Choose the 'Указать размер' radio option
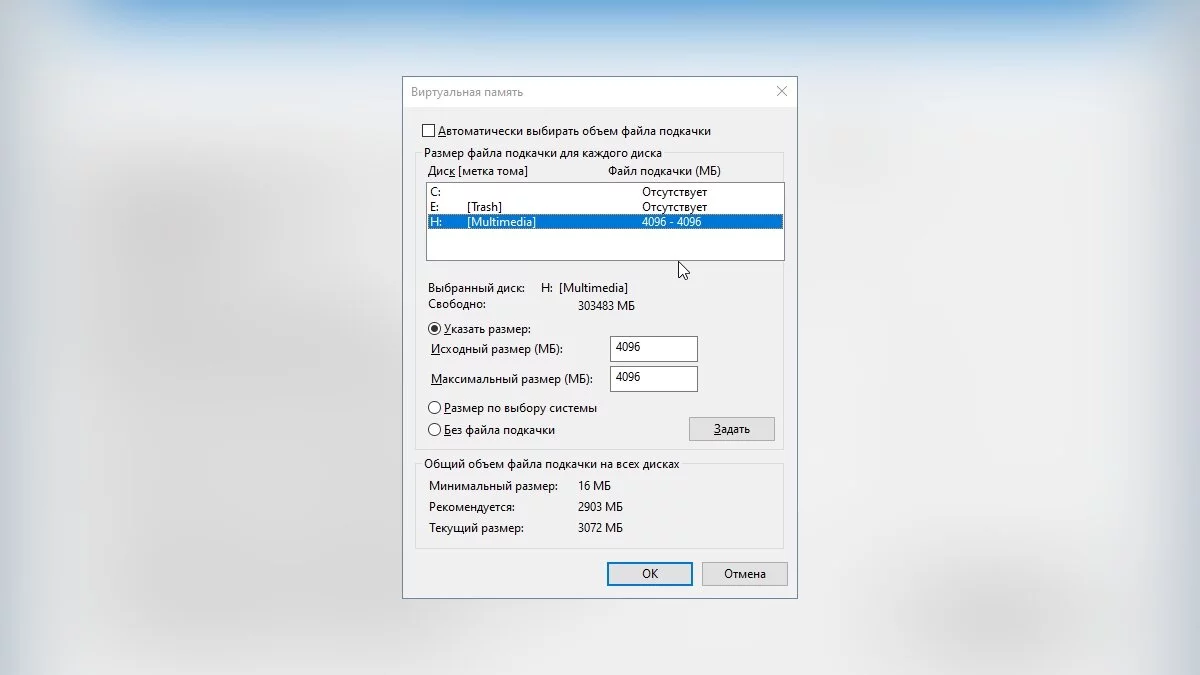Screen dimensions: 1200x675 (435, 329)
